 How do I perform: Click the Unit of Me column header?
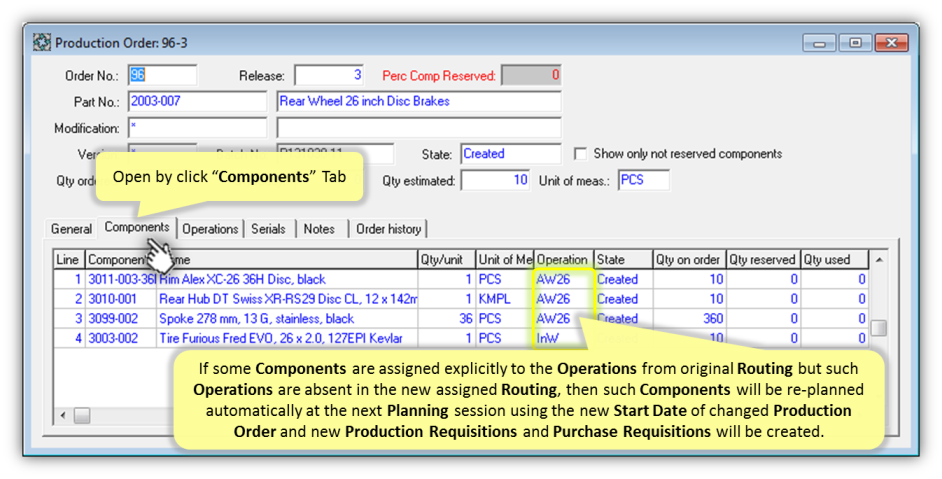point(505,260)
